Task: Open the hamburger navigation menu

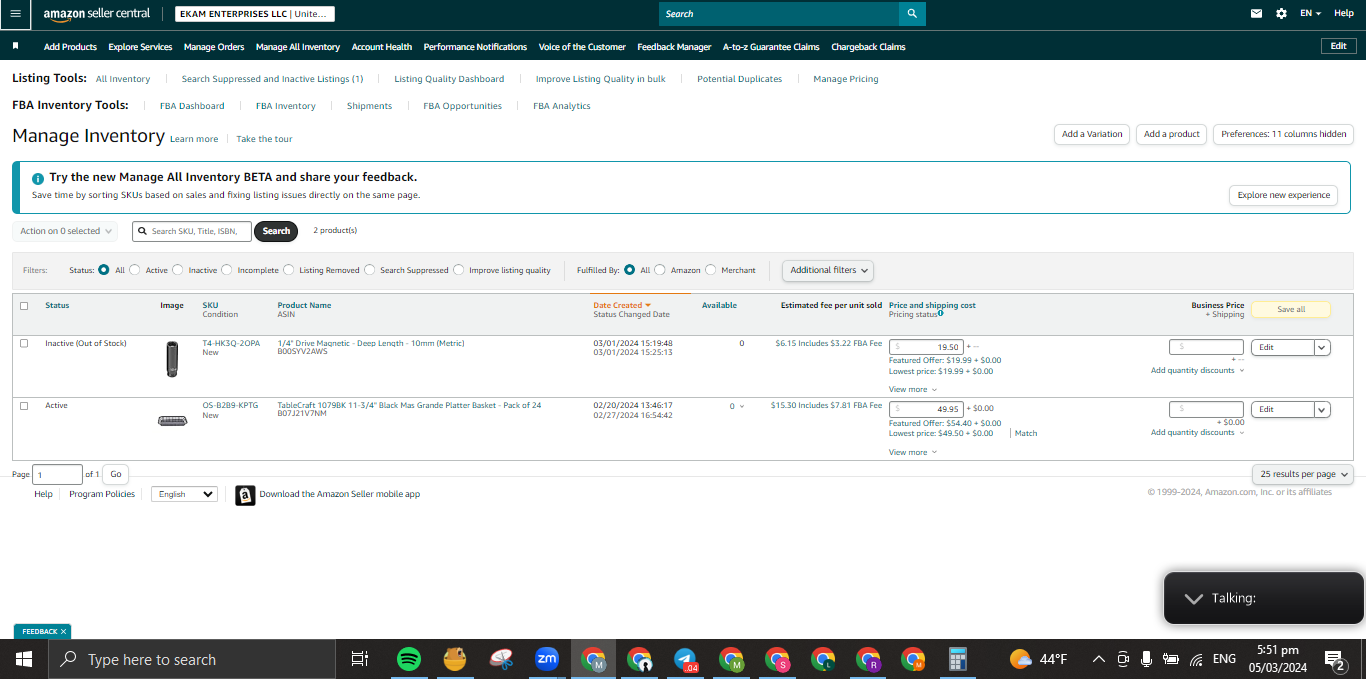Action: pyautogui.click(x=15, y=14)
